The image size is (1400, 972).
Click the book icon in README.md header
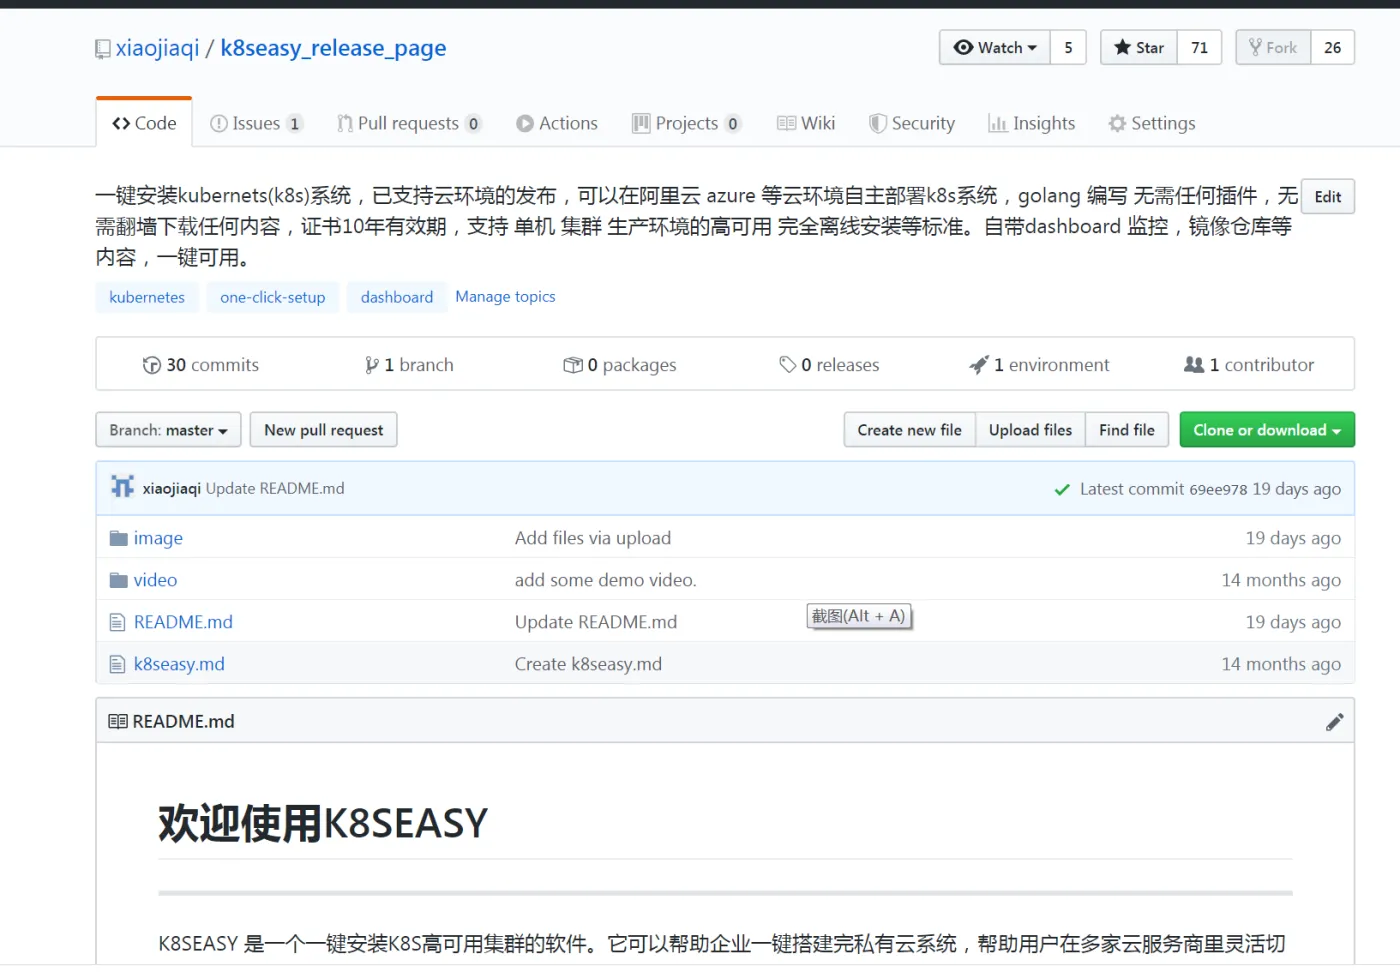click(x=118, y=721)
